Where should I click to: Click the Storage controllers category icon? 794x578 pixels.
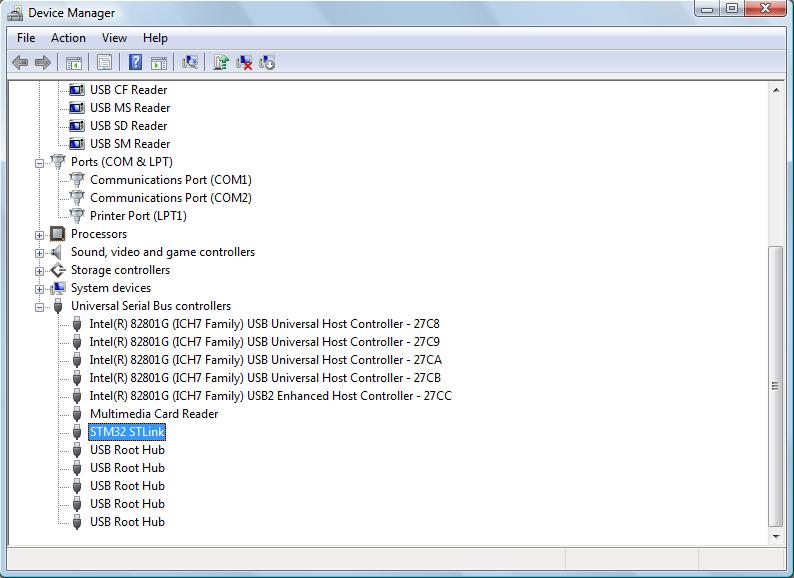point(58,270)
